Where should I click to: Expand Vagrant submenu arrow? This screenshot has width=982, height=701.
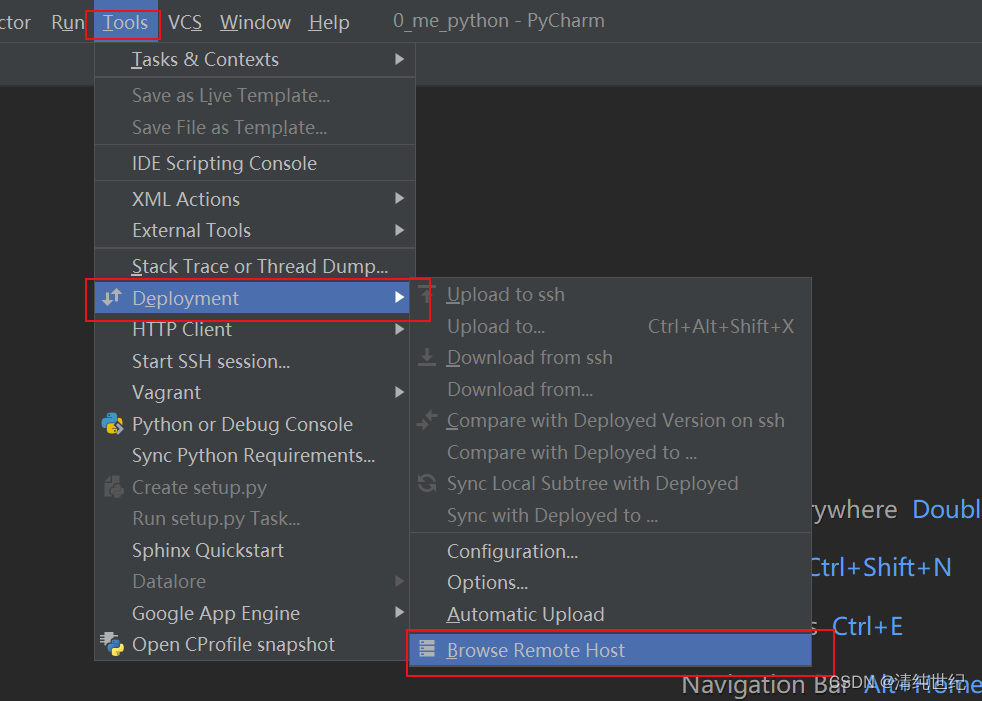400,392
